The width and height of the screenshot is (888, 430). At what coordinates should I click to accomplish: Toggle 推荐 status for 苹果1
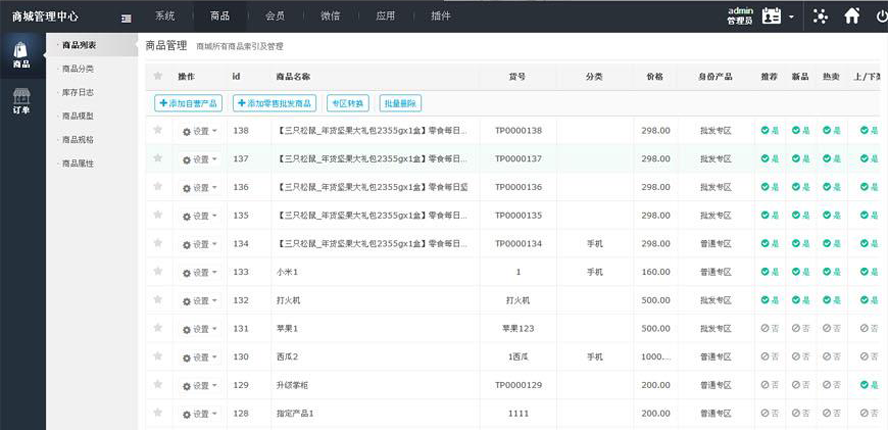tap(770, 329)
